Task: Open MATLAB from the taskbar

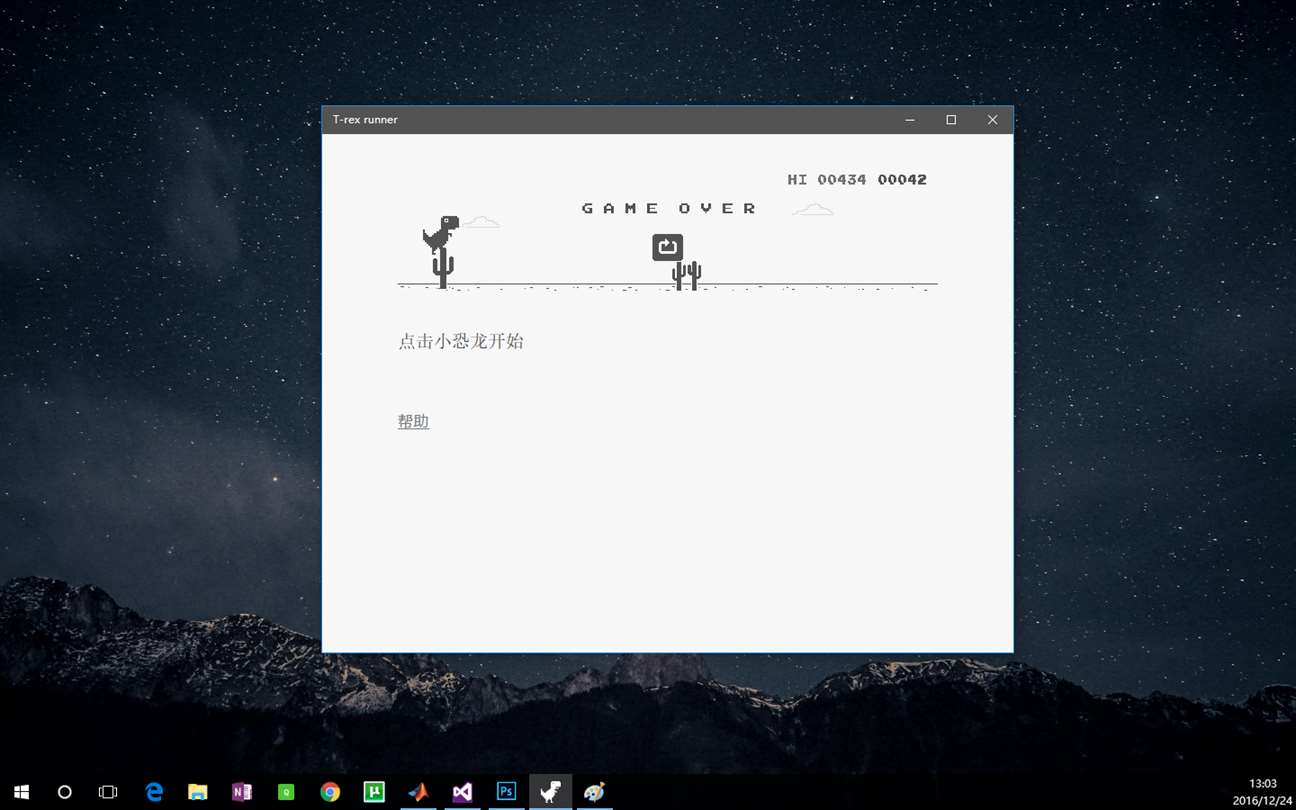Action: tap(418, 792)
